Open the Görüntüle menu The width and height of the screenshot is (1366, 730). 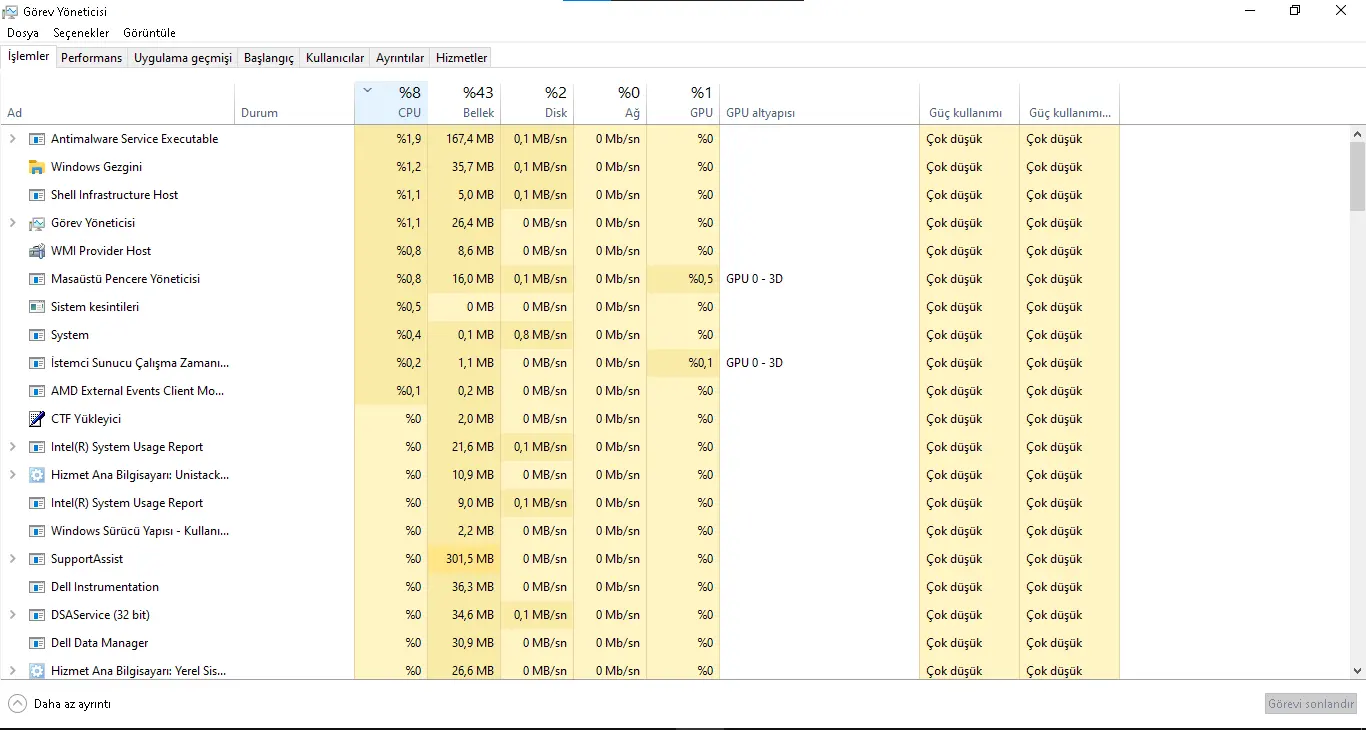click(149, 33)
